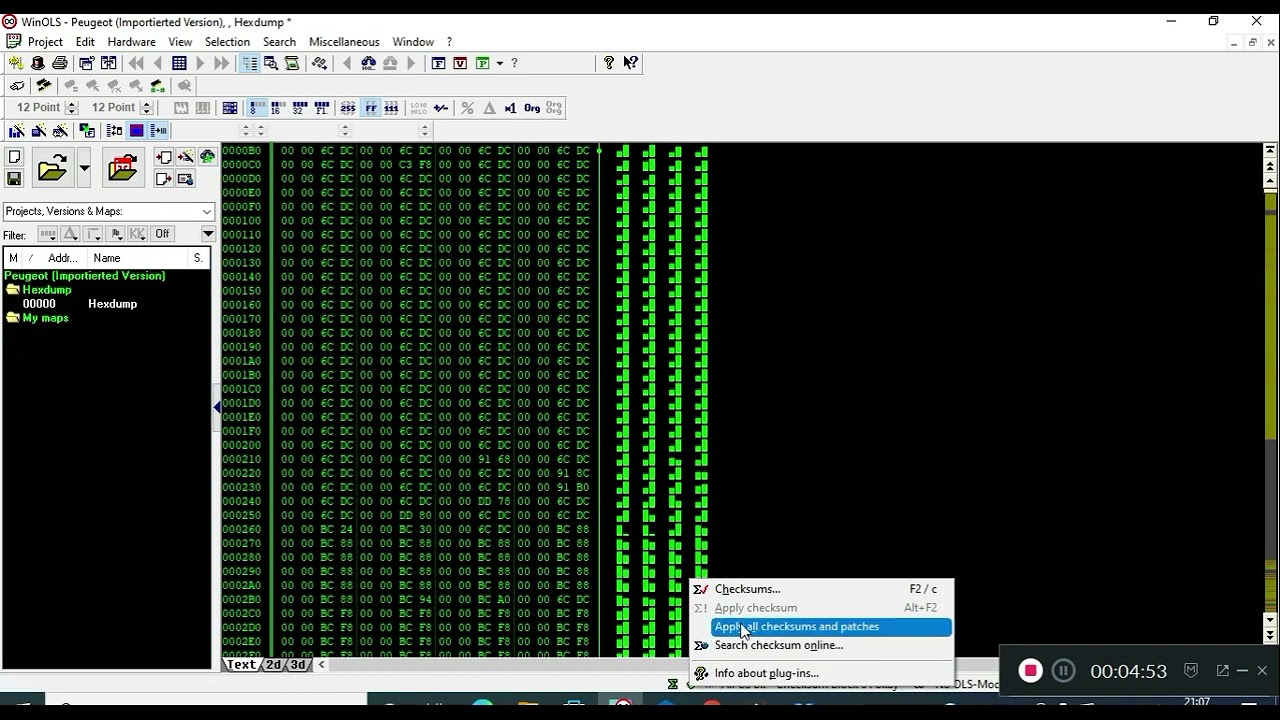Toggle 16-bit display mode
The height and width of the screenshot is (720, 1280).
(278, 108)
